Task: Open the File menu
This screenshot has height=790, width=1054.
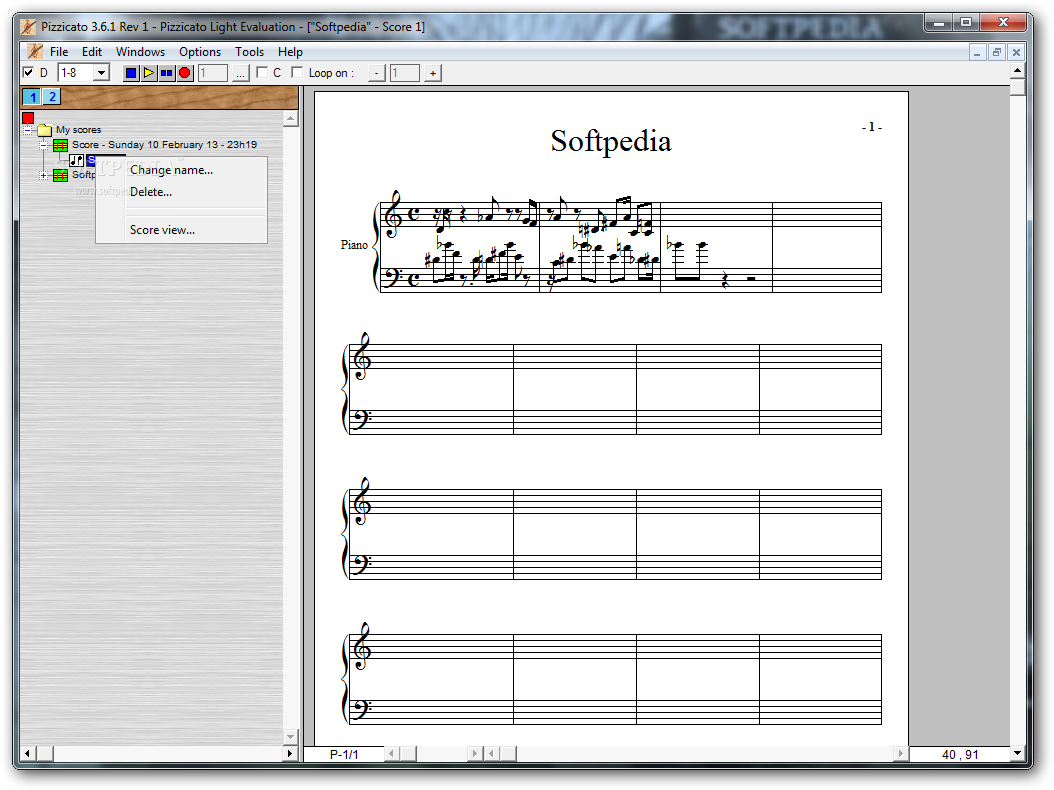Action: click(59, 52)
